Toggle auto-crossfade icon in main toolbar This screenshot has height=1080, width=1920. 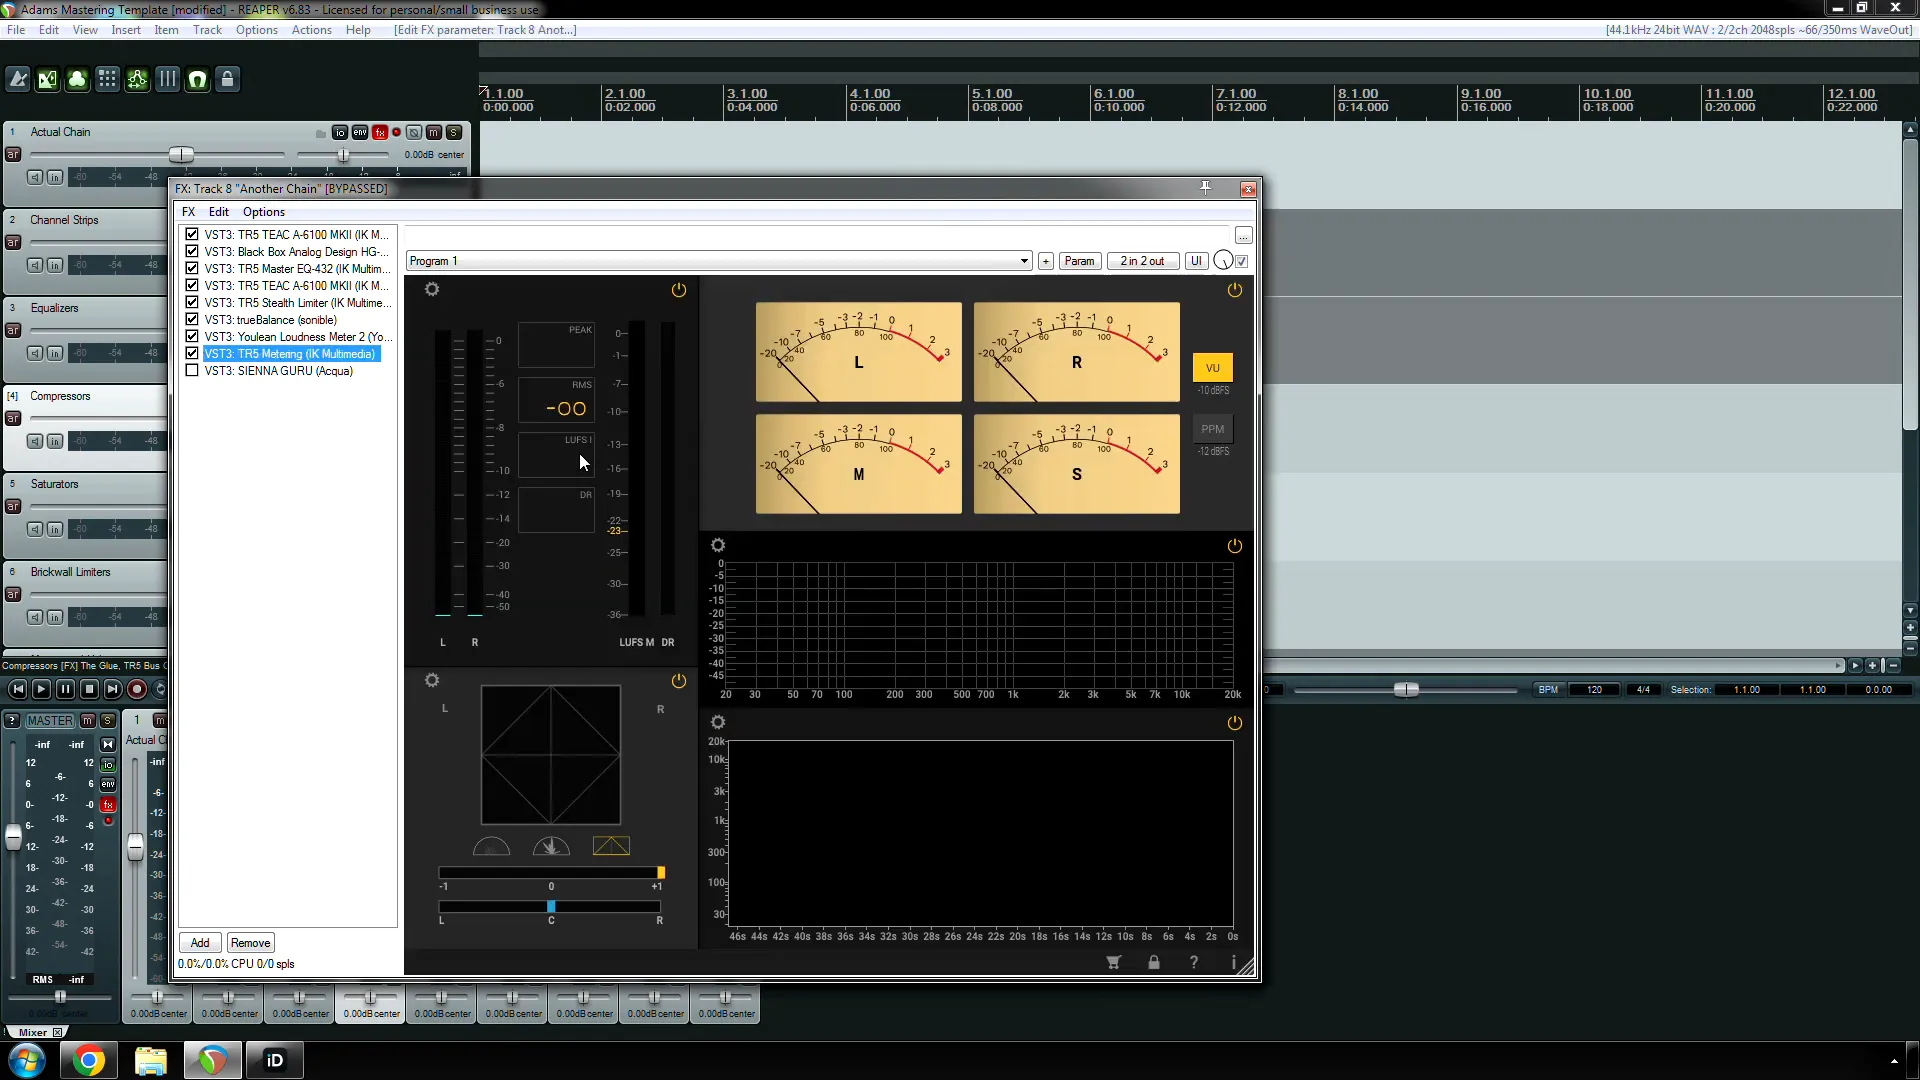point(48,79)
